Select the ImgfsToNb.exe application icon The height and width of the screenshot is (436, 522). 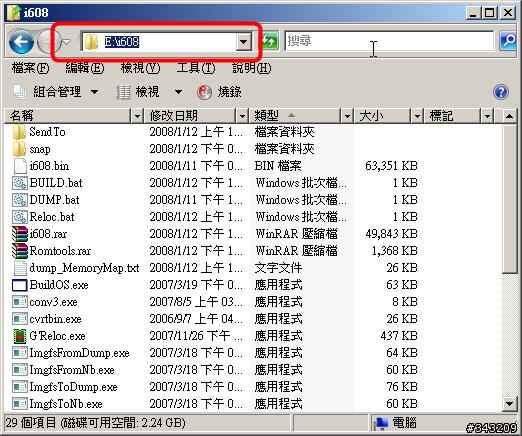20,404
